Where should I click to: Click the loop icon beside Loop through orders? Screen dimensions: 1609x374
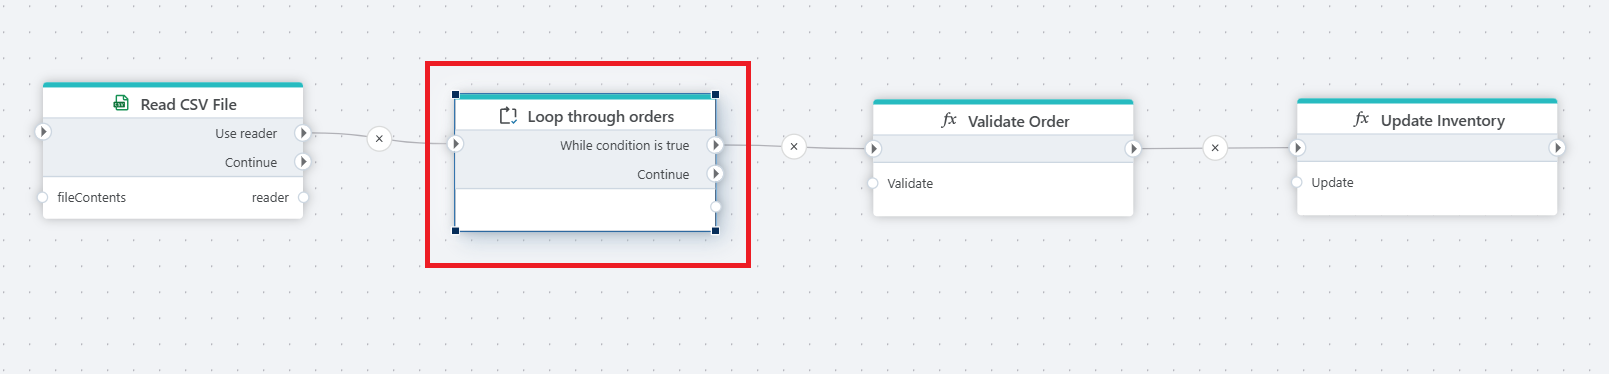(508, 116)
